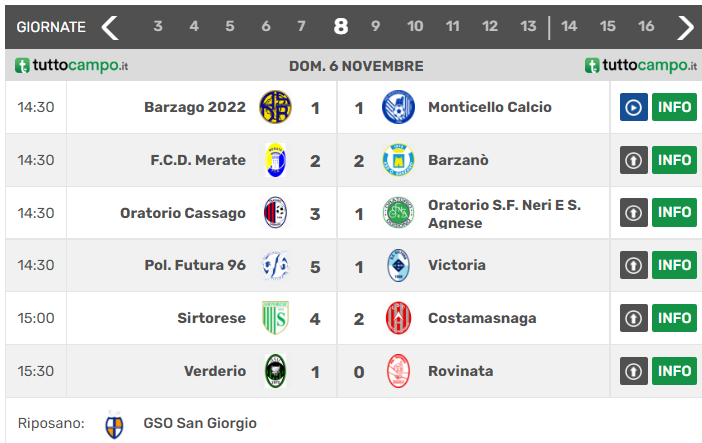
Task: Open the F.C.D. Merate team page
Action: point(198,160)
